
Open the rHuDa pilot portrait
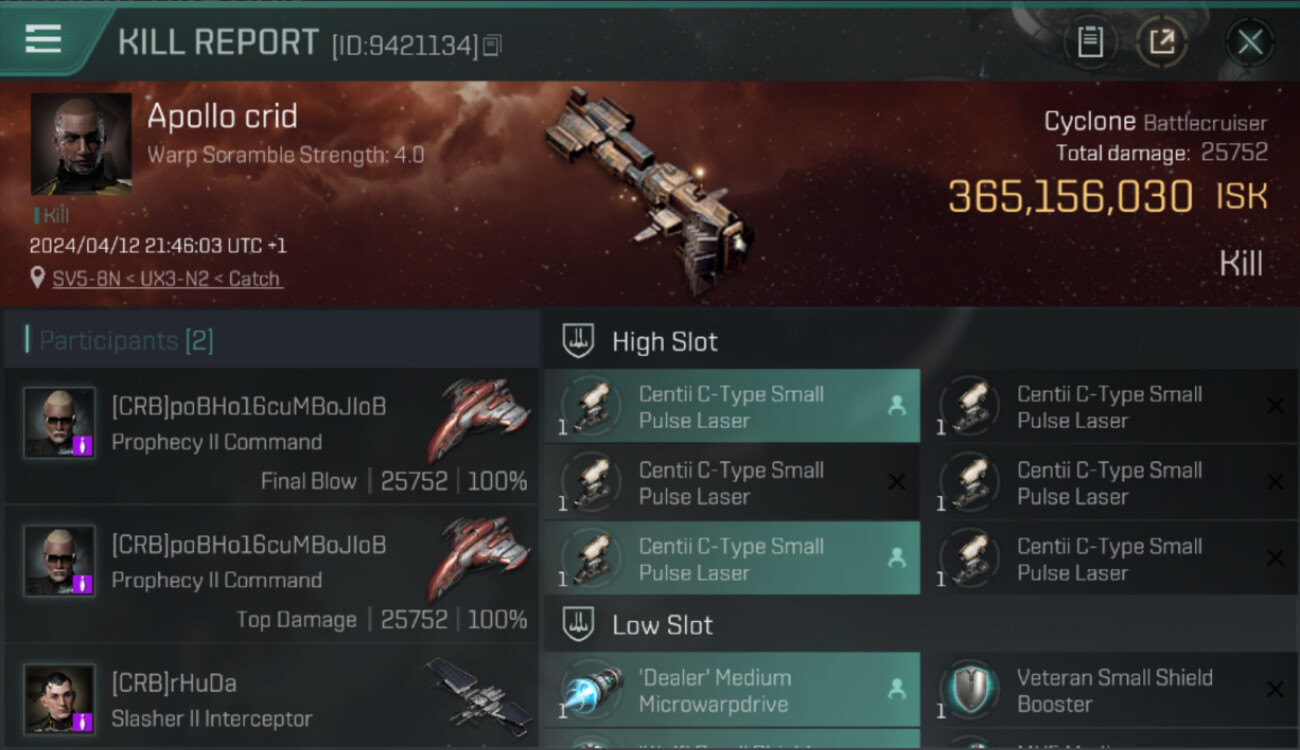pyautogui.click(x=60, y=699)
